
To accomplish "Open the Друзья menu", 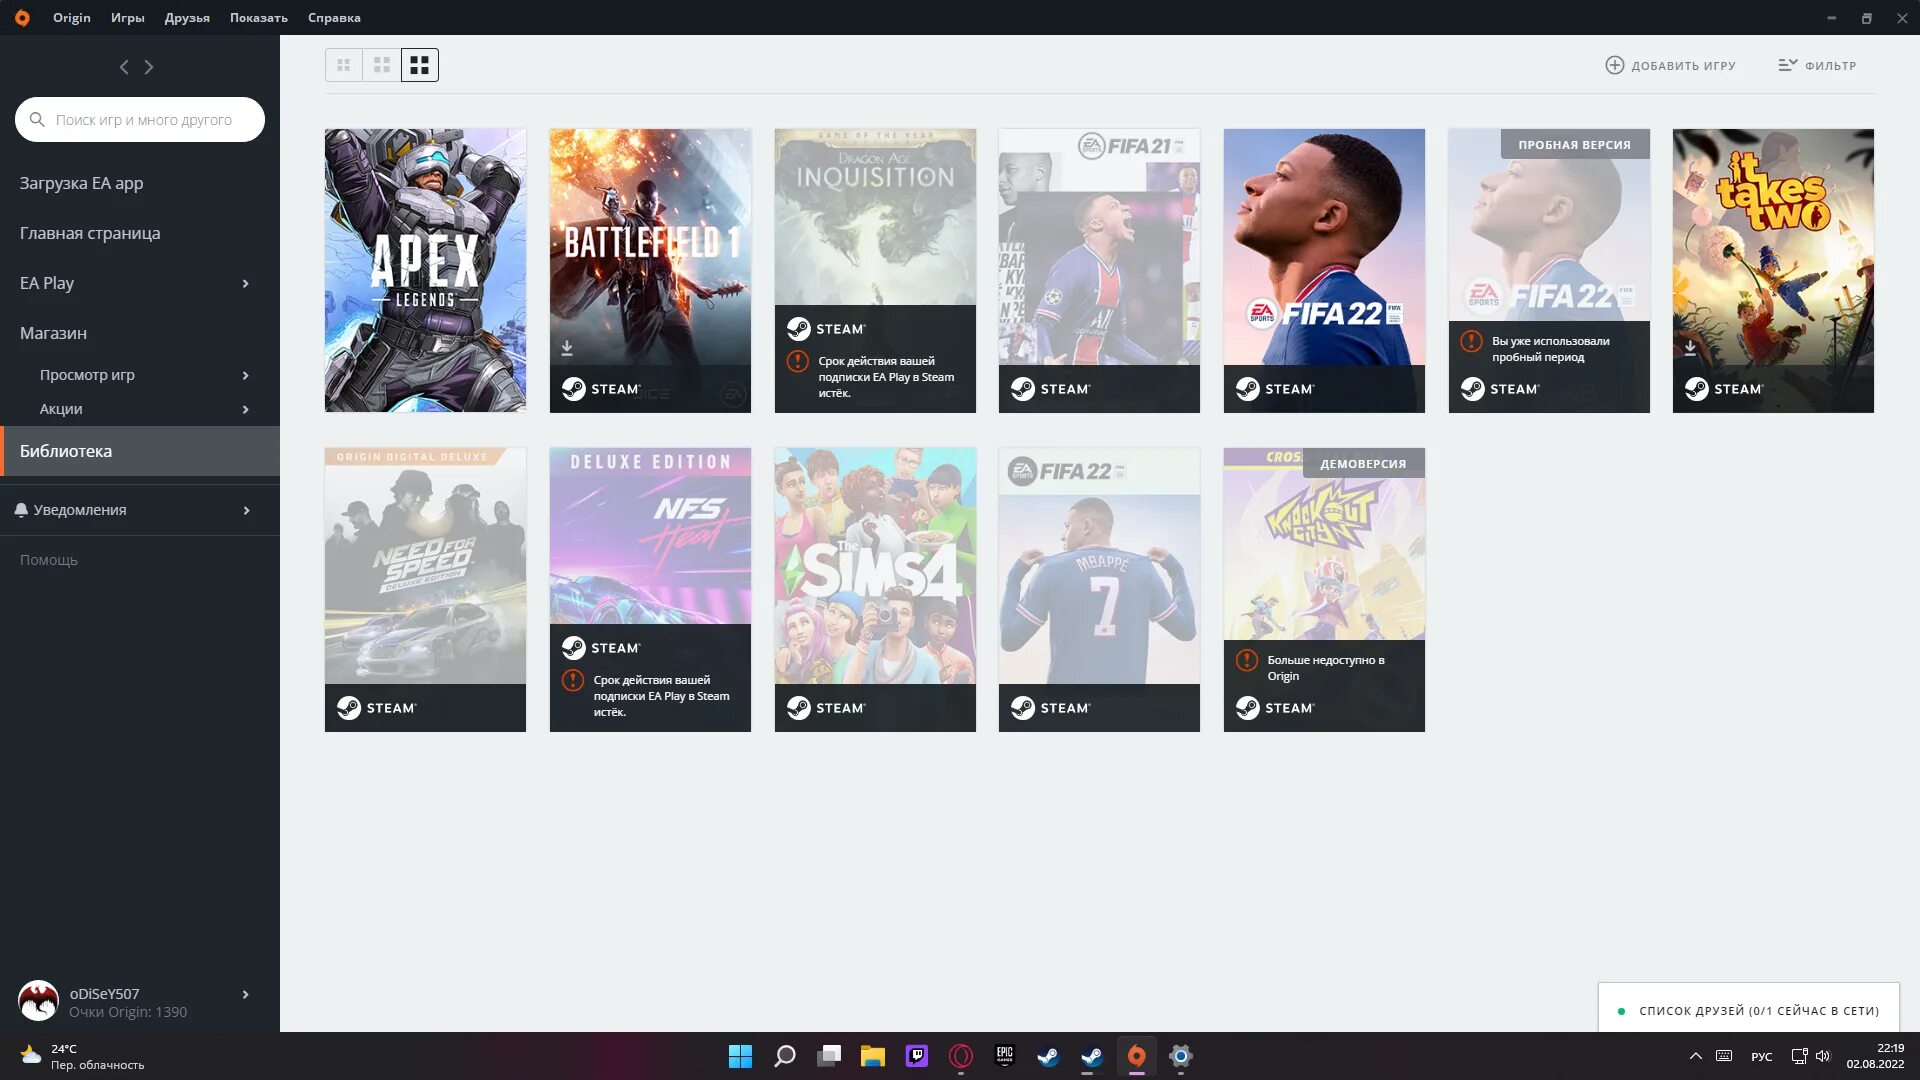I will pos(187,18).
